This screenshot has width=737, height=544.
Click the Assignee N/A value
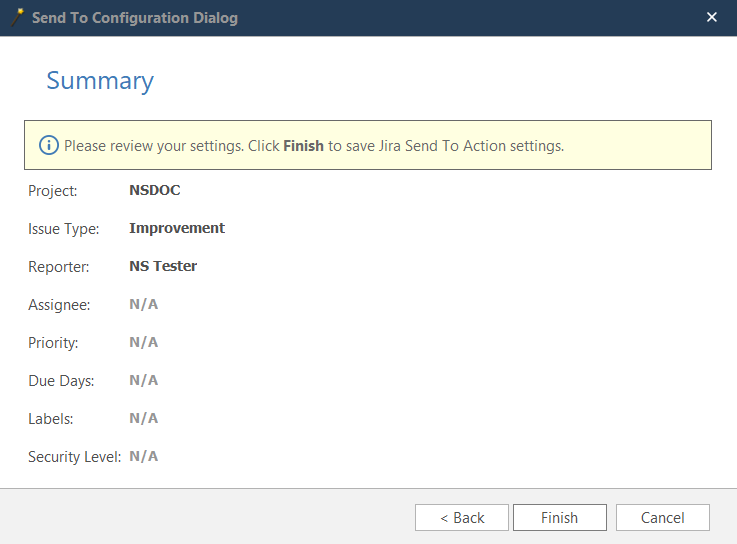coord(144,304)
